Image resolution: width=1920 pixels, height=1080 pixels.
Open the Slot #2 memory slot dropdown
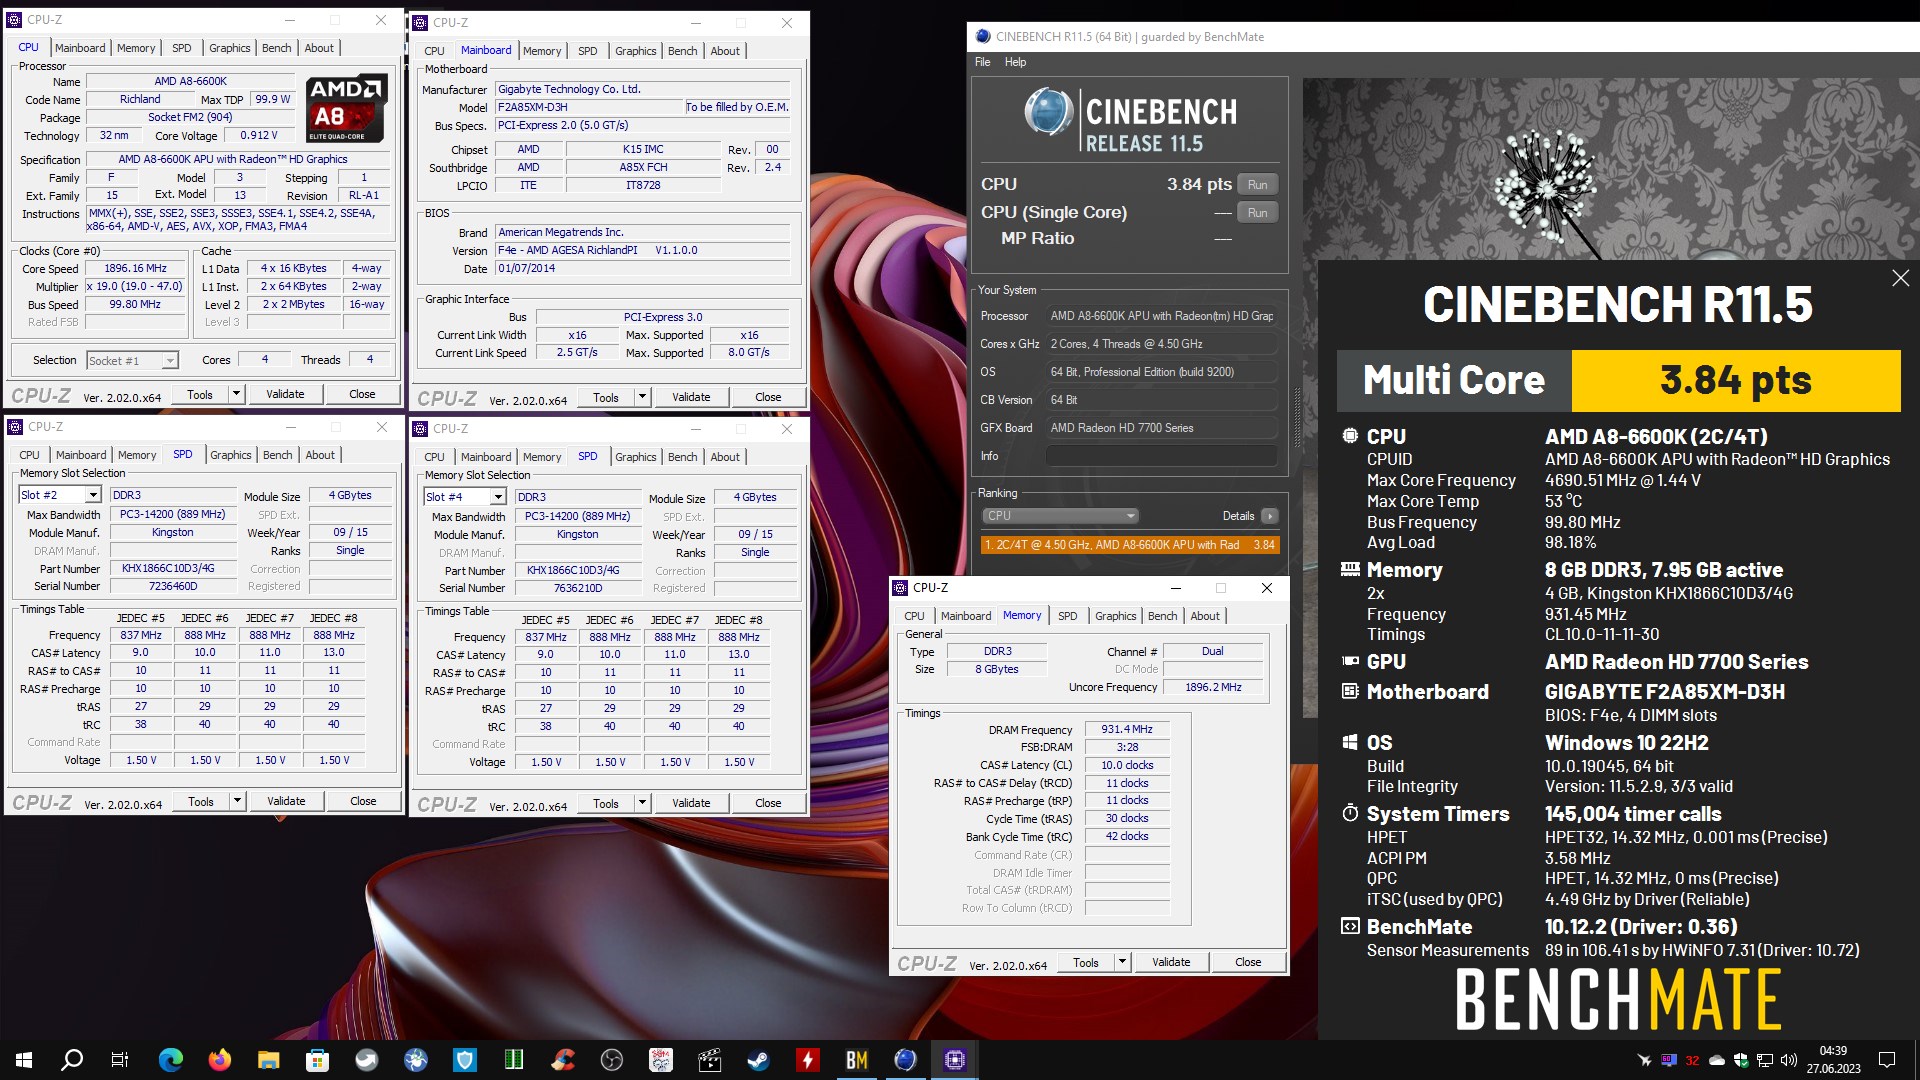60,495
